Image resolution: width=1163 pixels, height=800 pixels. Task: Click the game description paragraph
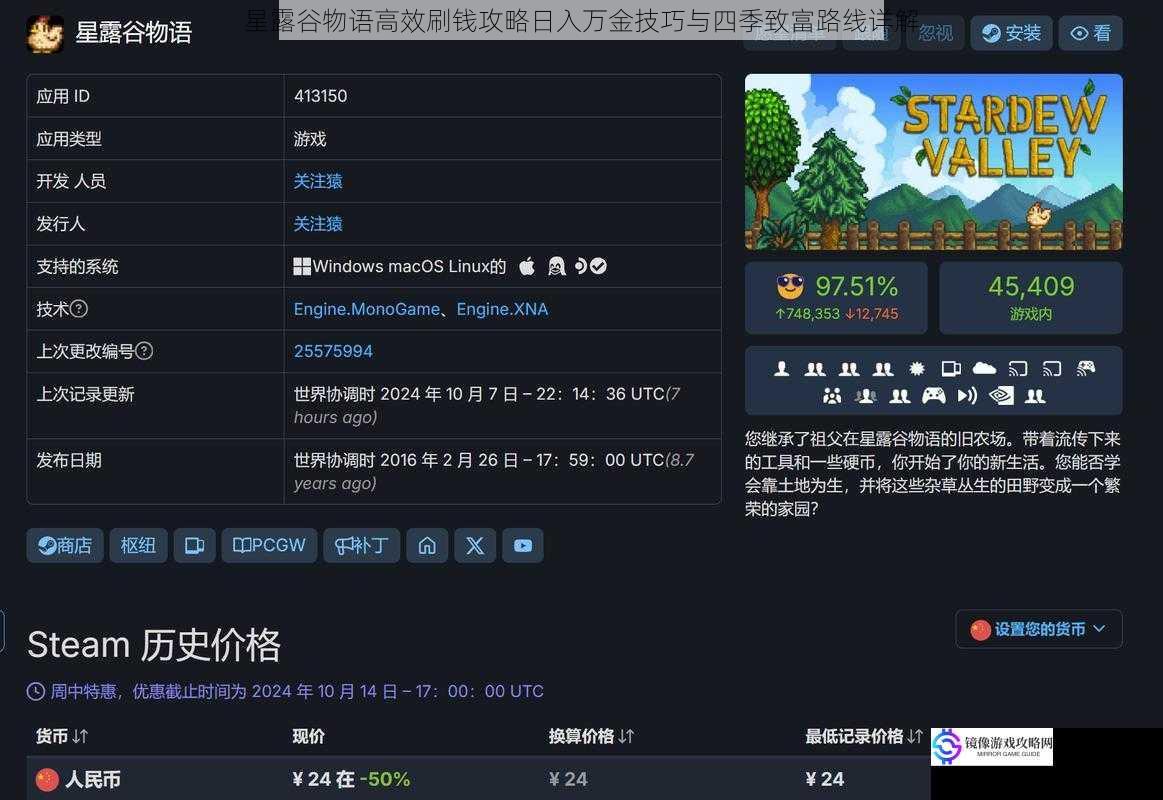pyautogui.click(x=933, y=474)
